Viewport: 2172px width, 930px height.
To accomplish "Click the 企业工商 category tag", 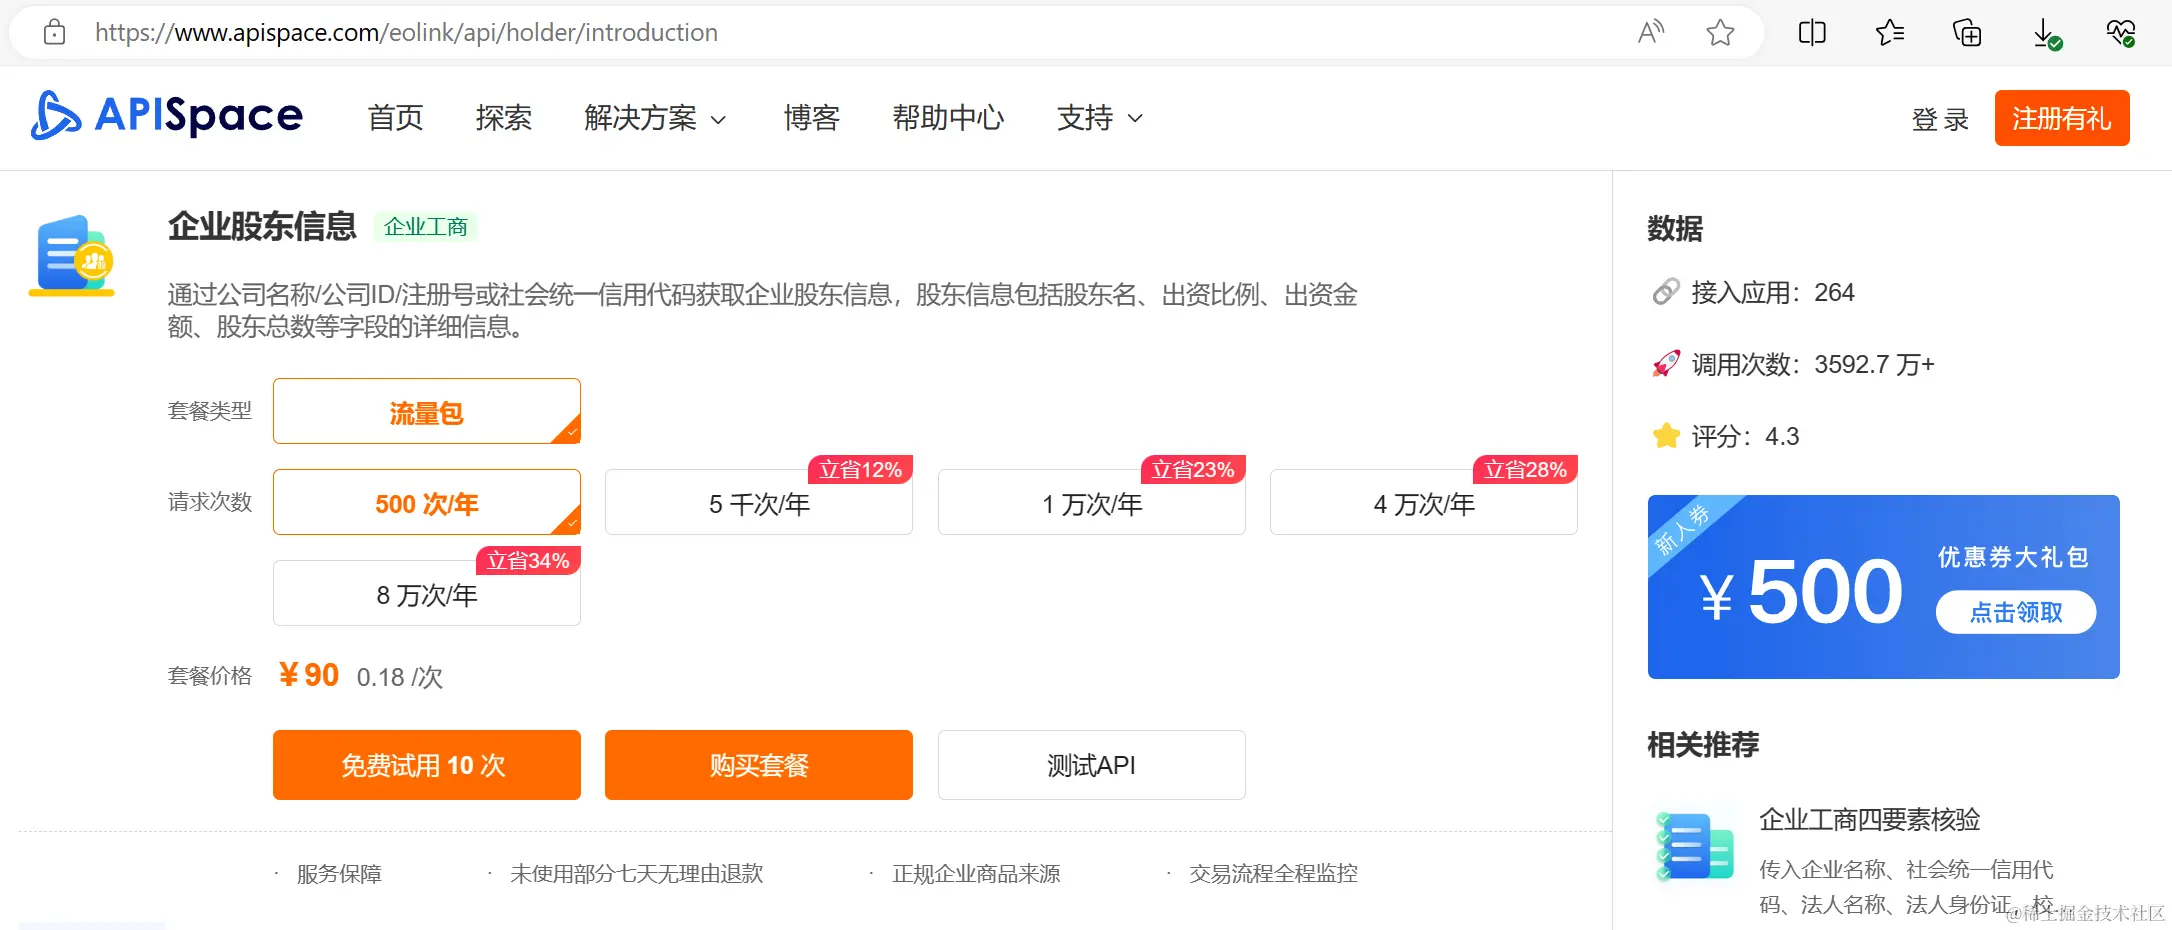I will (426, 227).
